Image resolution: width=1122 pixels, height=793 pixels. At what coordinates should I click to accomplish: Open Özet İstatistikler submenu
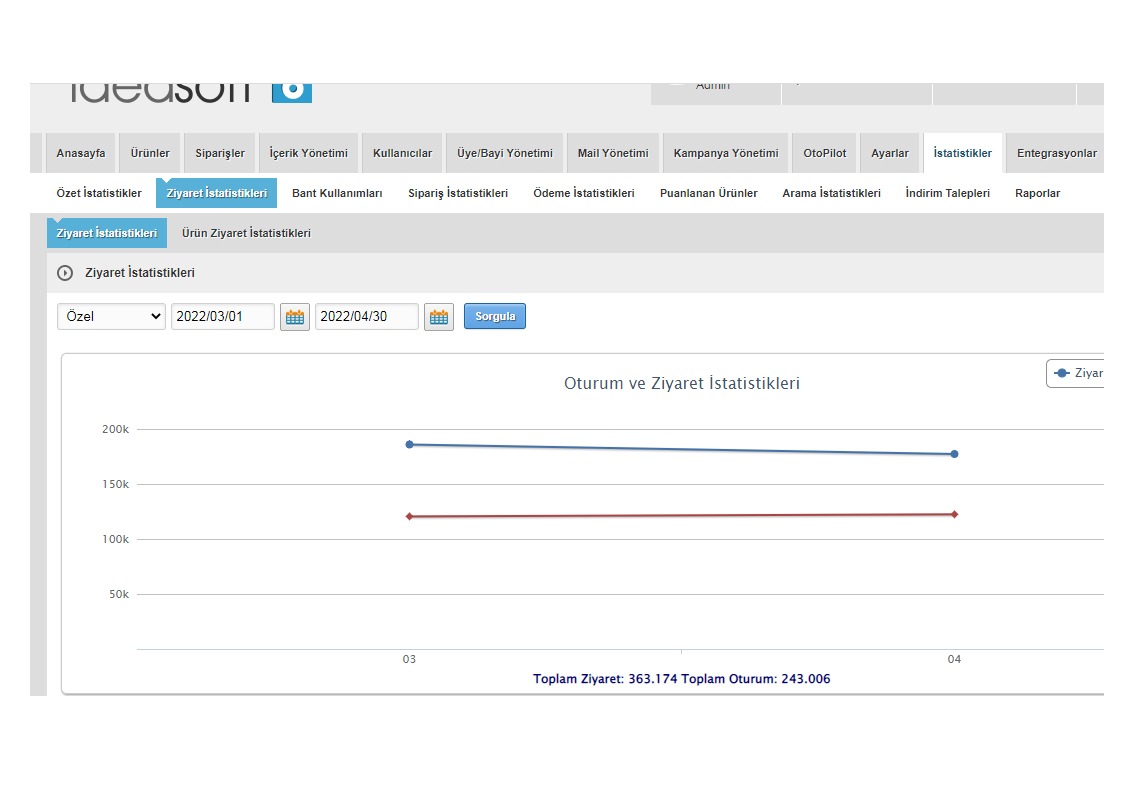(x=99, y=193)
